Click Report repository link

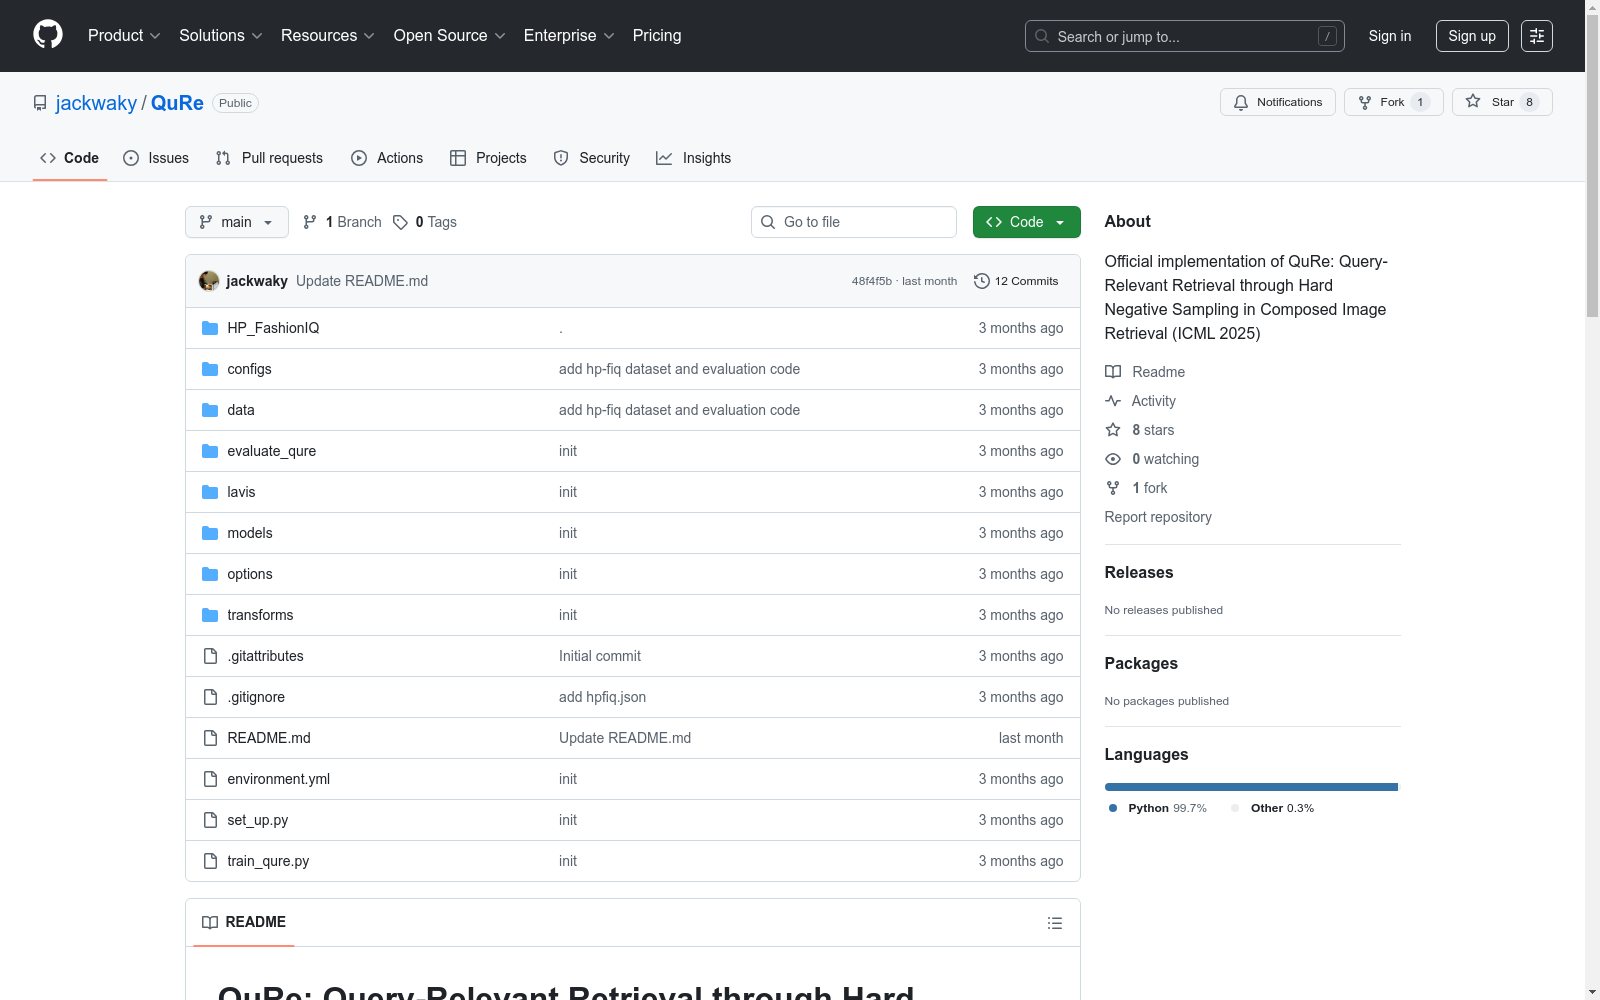(1158, 517)
